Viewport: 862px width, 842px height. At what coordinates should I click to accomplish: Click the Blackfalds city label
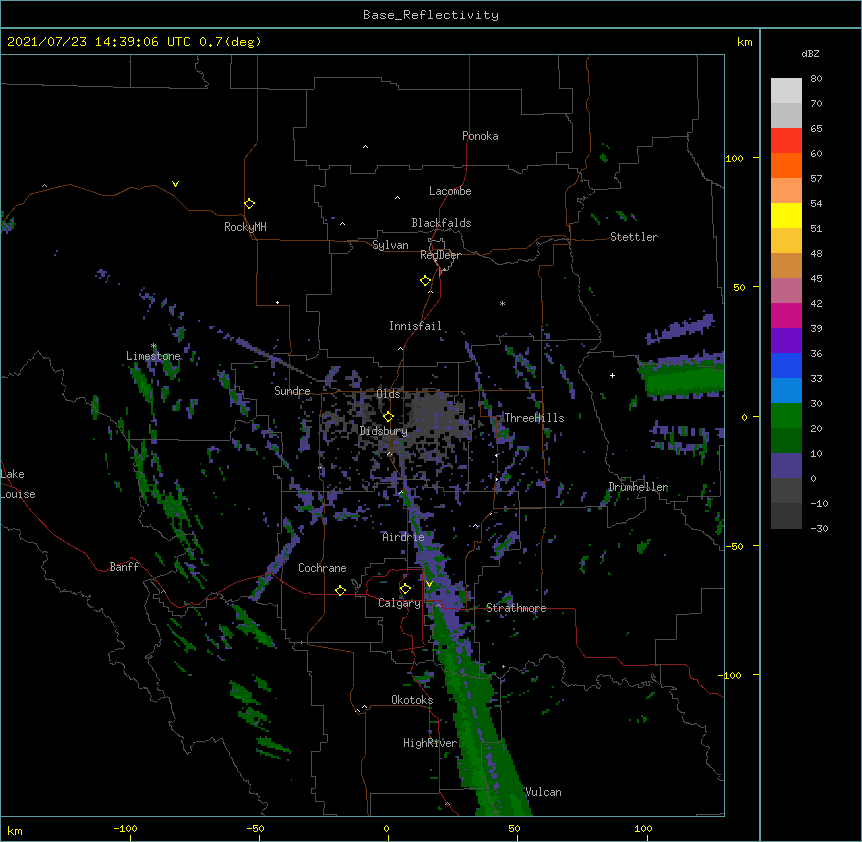[441, 223]
